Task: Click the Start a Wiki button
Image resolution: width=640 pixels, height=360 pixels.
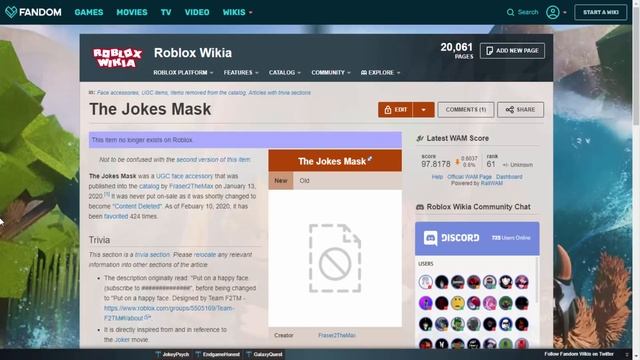Action: (x=600, y=12)
